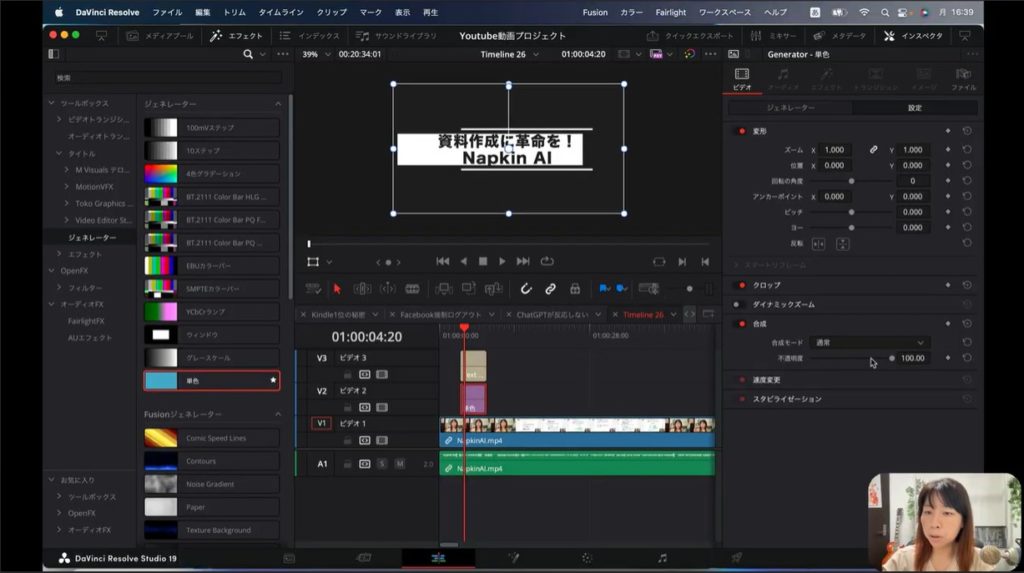Reset the zoom parameter with its reset icon
The height and width of the screenshot is (573, 1024).
(967, 150)
